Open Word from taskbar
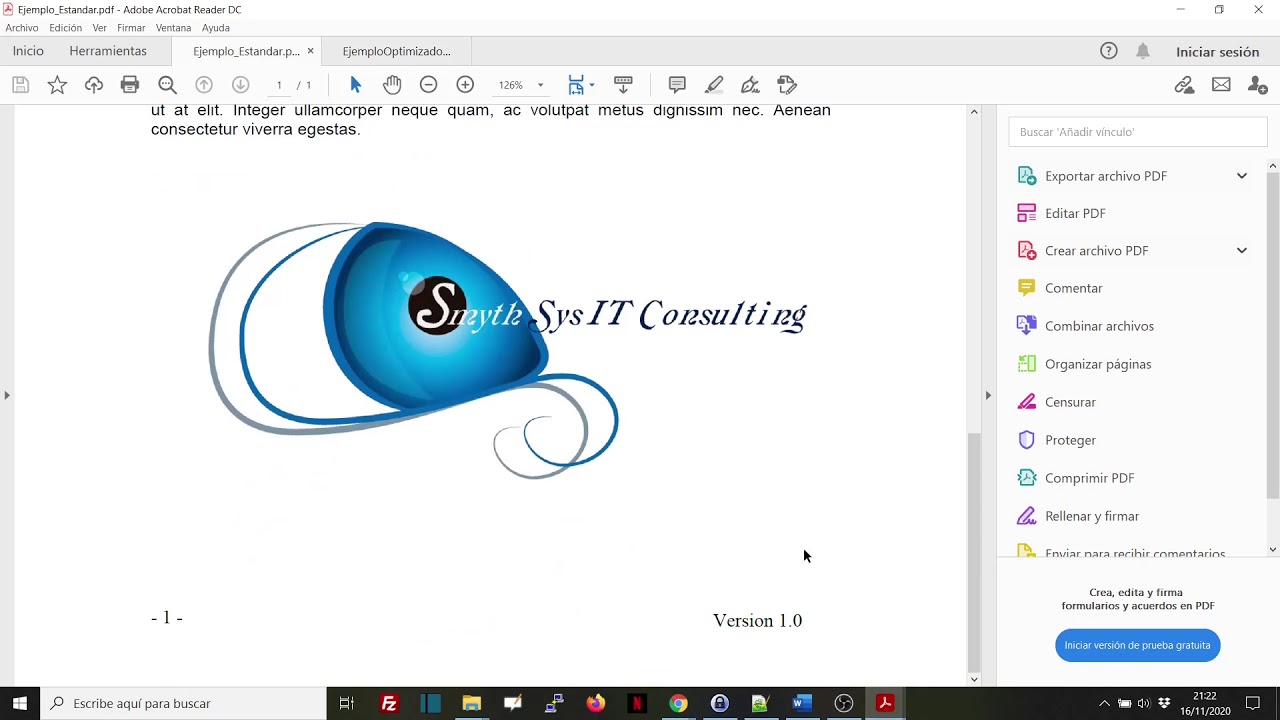1280x720 pixels. coord(801,703)
